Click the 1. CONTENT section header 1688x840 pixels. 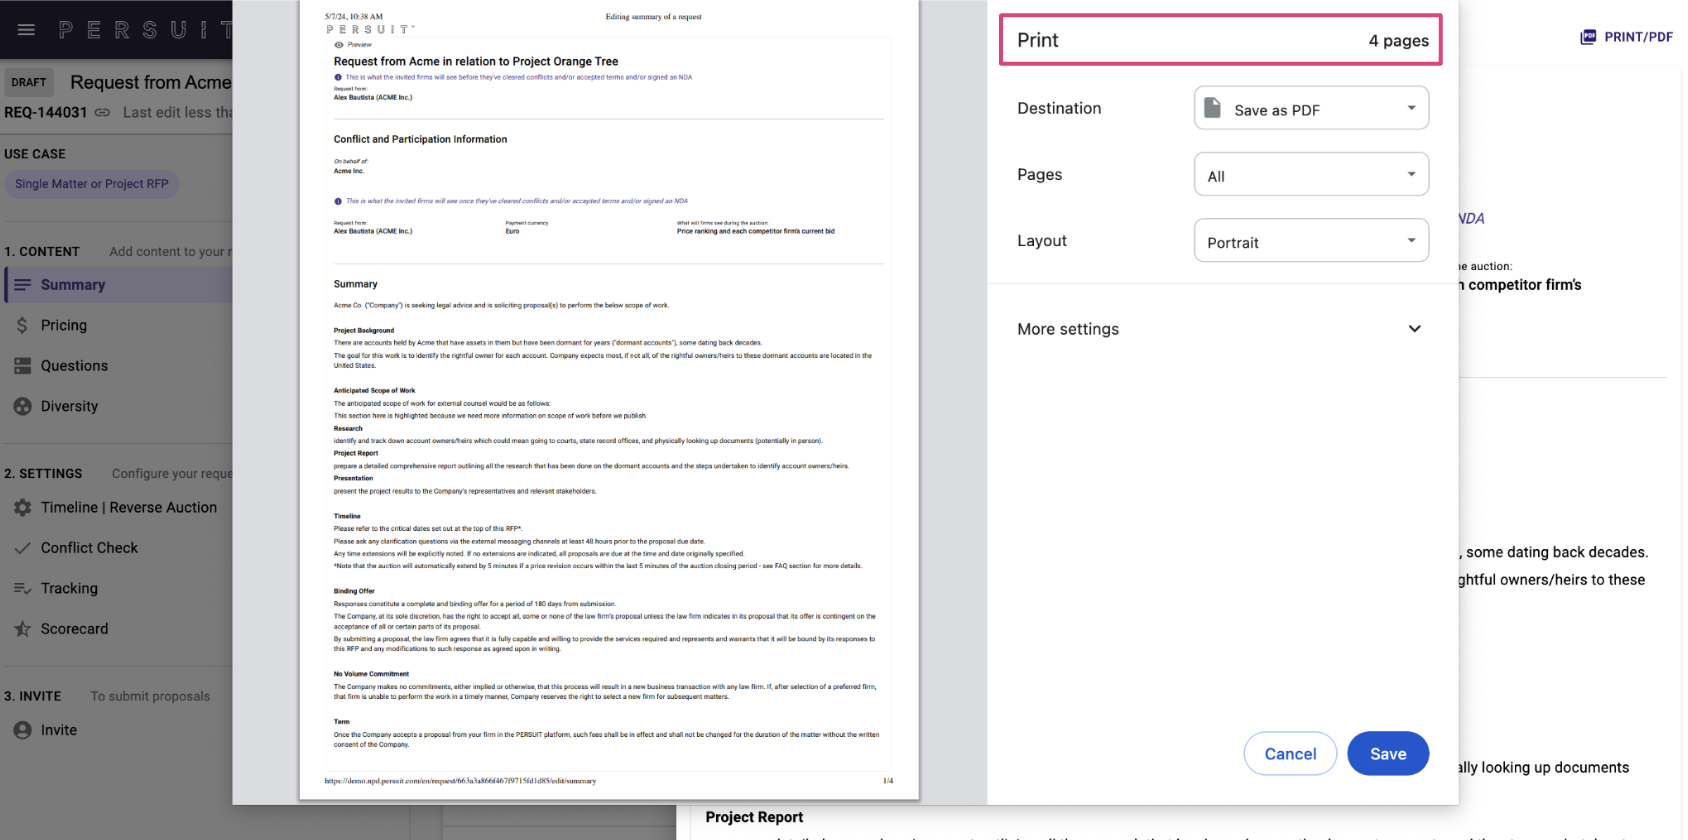[42, 252]
